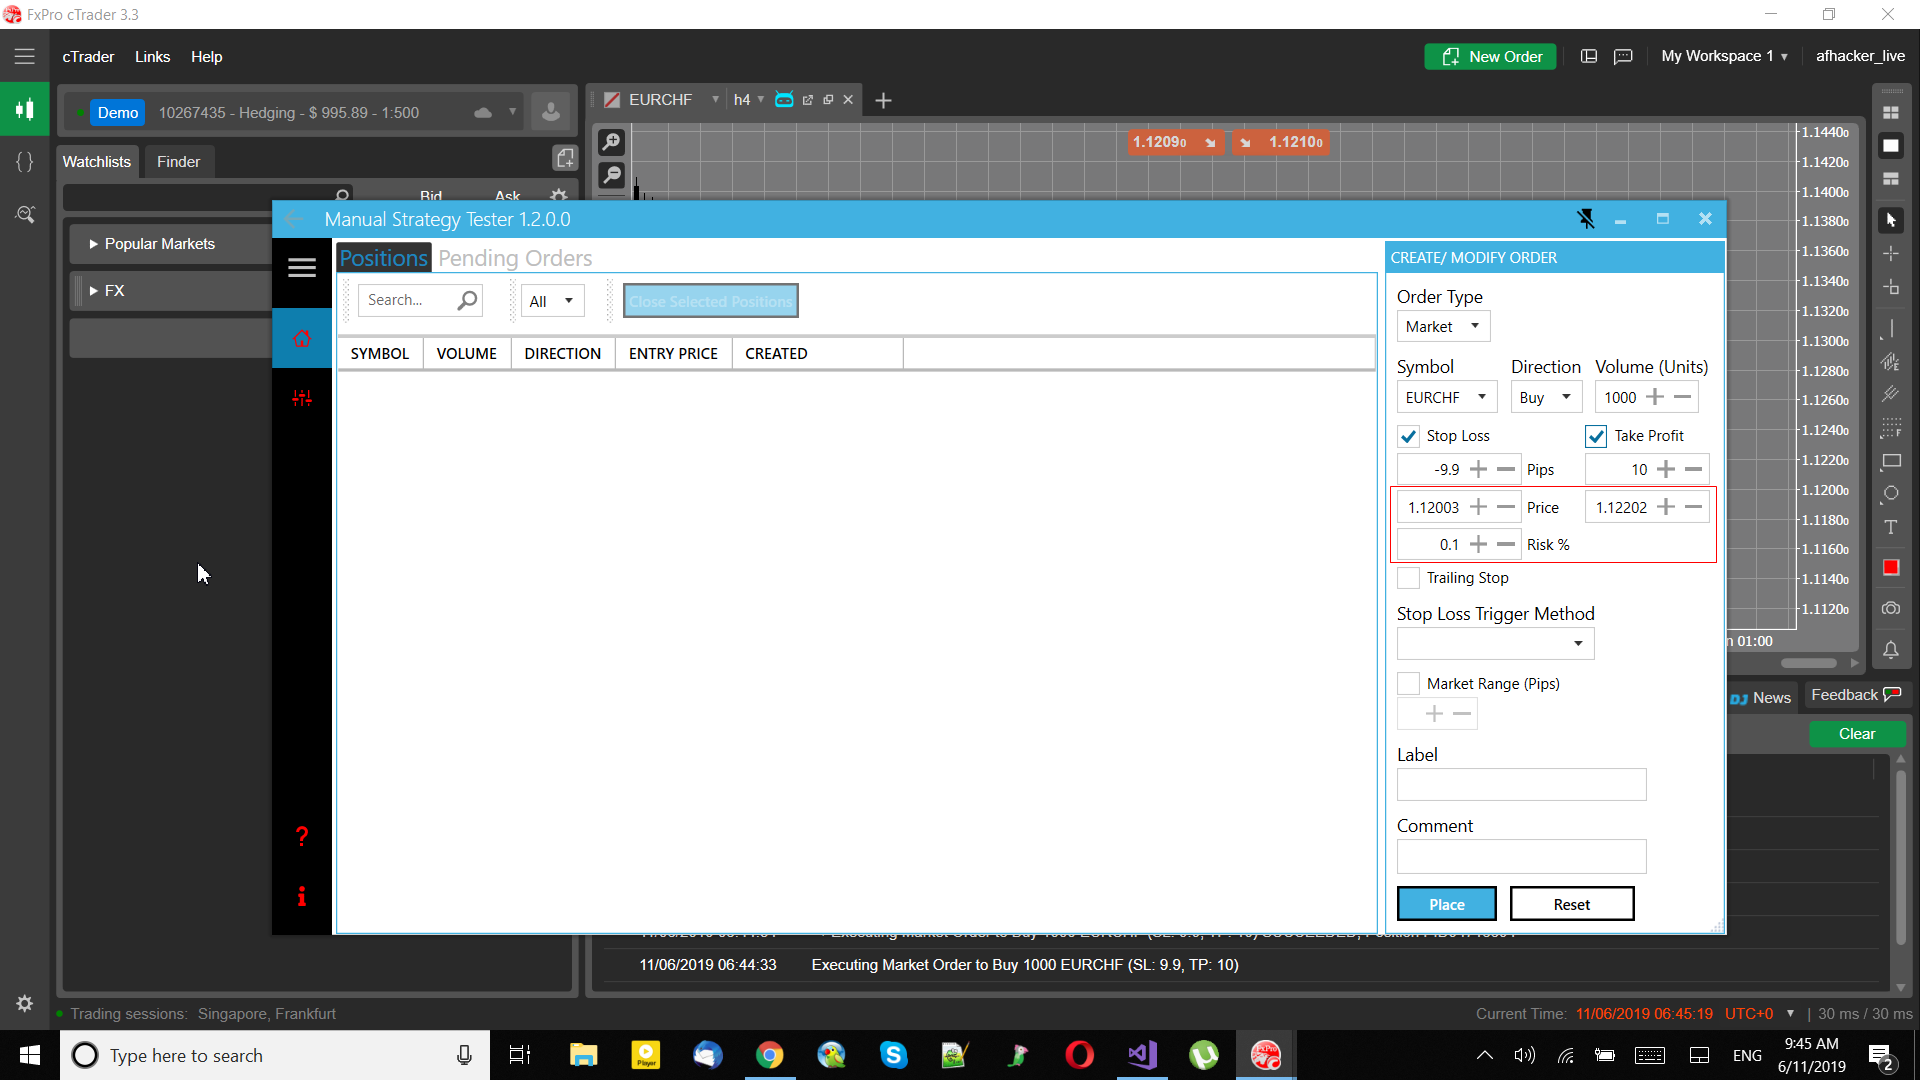Open the Analyze icon in sidebar
Screen dimensions: 1920x1080
(x=25, y=214)
